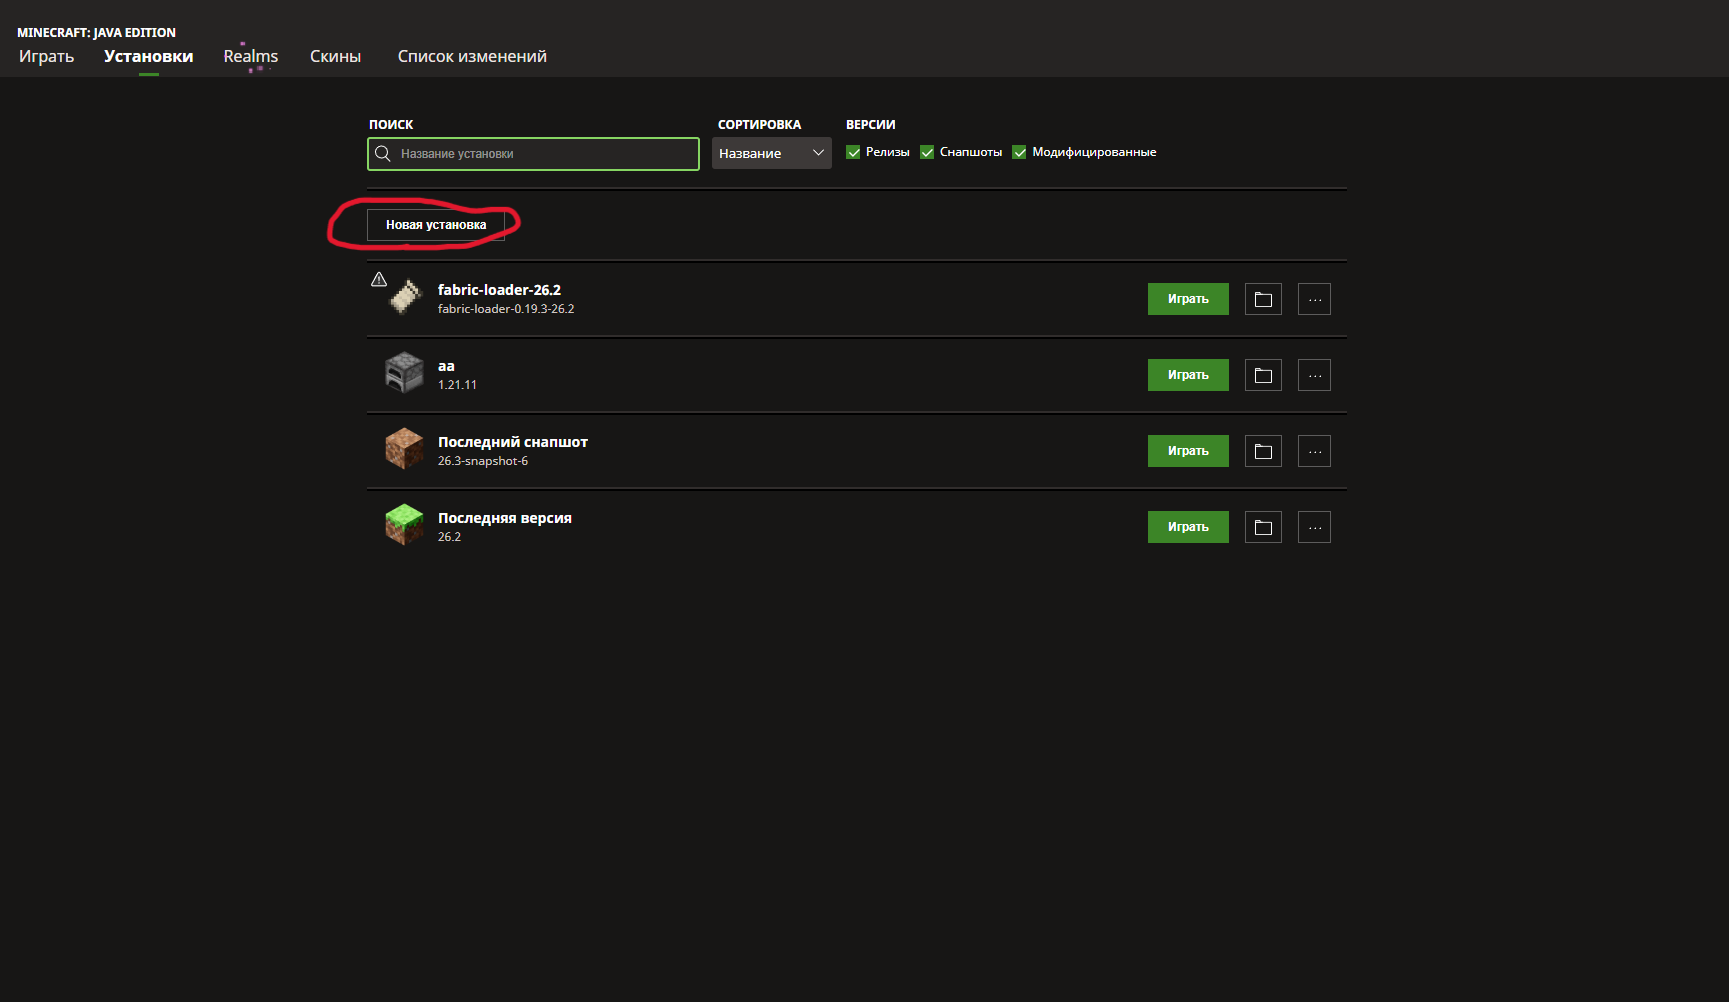Open more options for aa installation
The width and height of the screenshot is (1729, 1002).
1314,375
